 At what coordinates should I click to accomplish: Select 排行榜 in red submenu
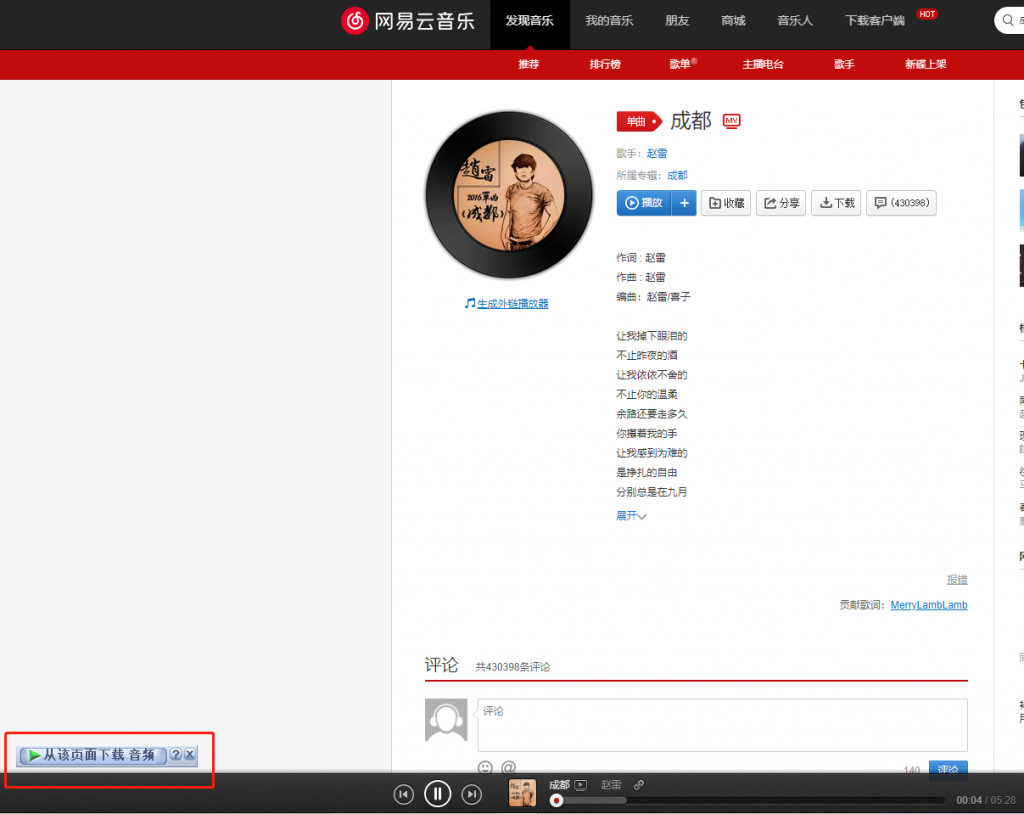(x=605, y=64)
